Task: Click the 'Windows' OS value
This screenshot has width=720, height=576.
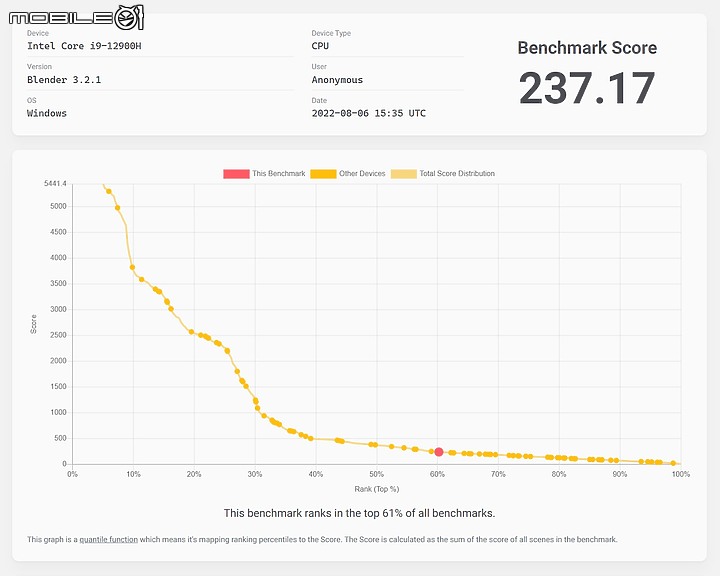Action: (47, 113)
